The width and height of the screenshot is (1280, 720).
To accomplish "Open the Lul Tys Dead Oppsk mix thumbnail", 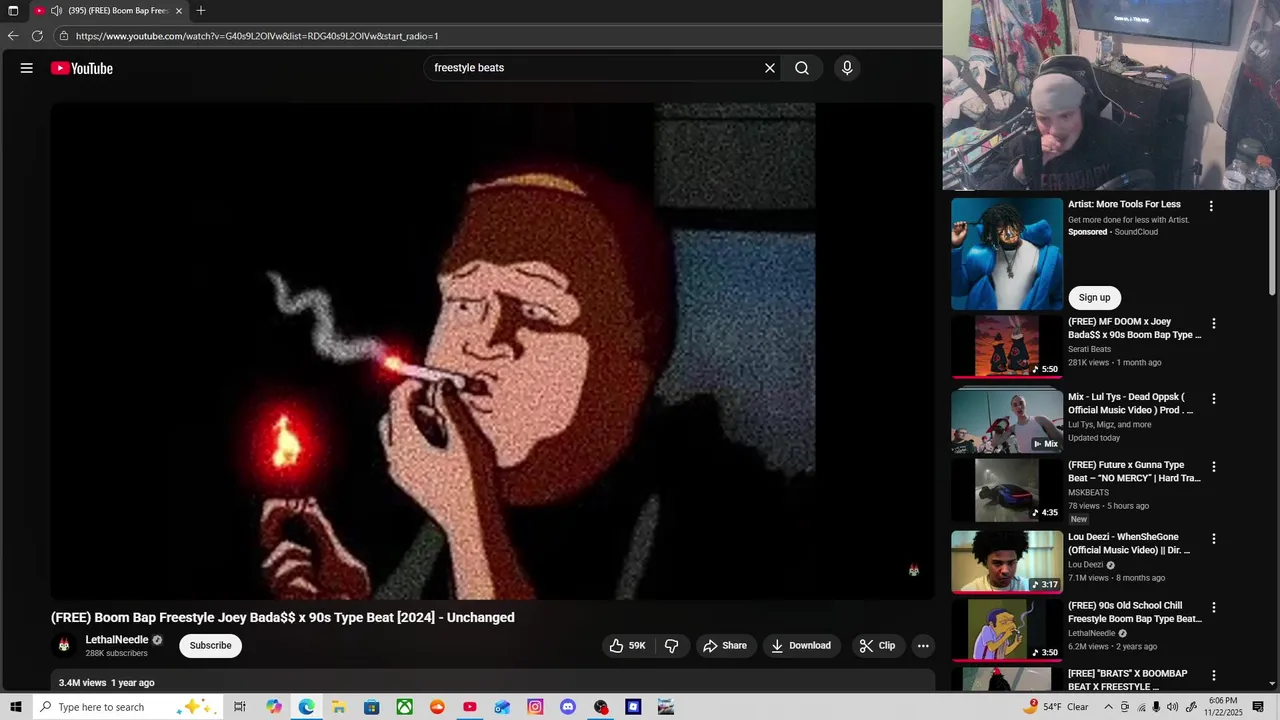I will [1007, 420].
